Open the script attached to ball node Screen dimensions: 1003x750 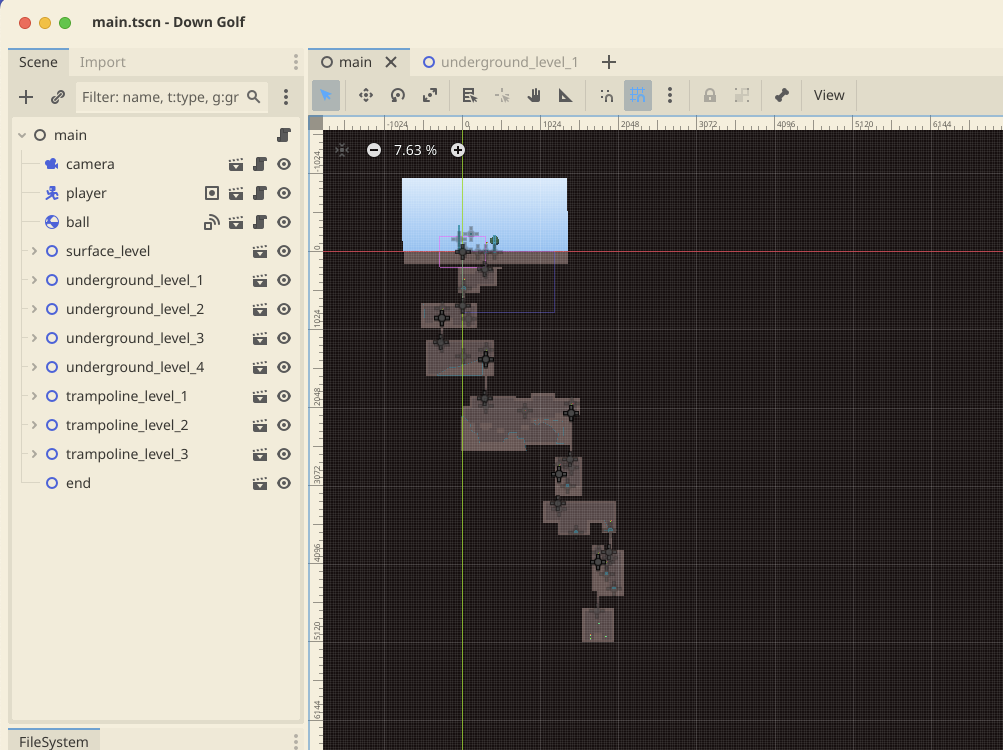coord(260,222)
